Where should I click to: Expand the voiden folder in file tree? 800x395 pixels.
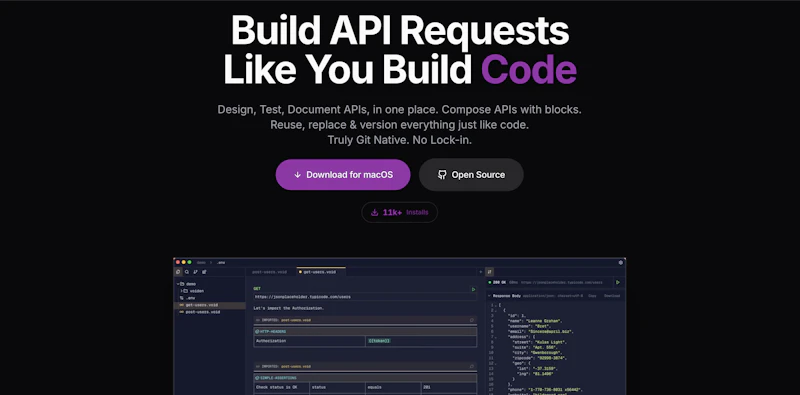point(181,291)
